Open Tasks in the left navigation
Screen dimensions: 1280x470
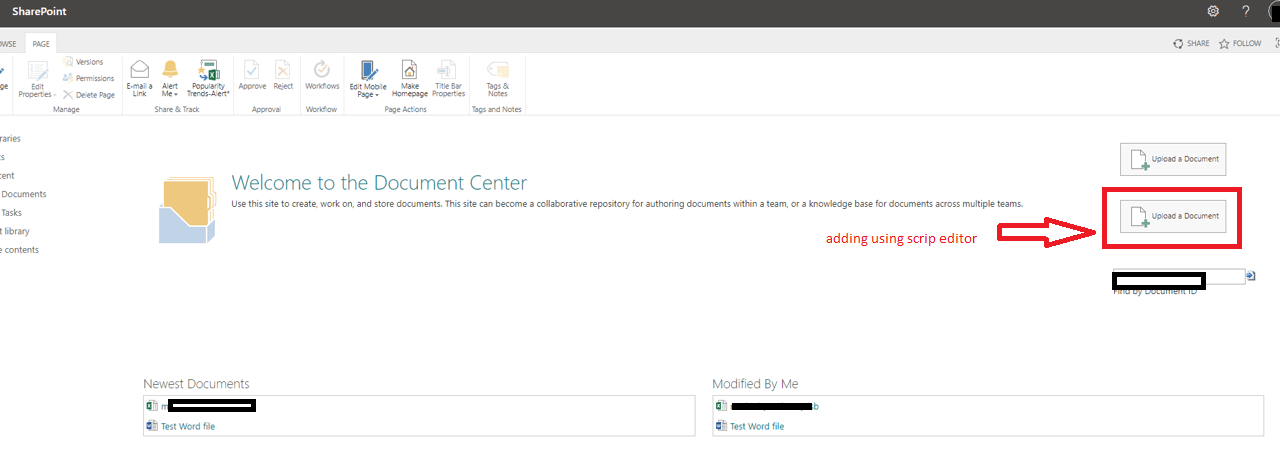pyautogui.click(x=11, y=212)
